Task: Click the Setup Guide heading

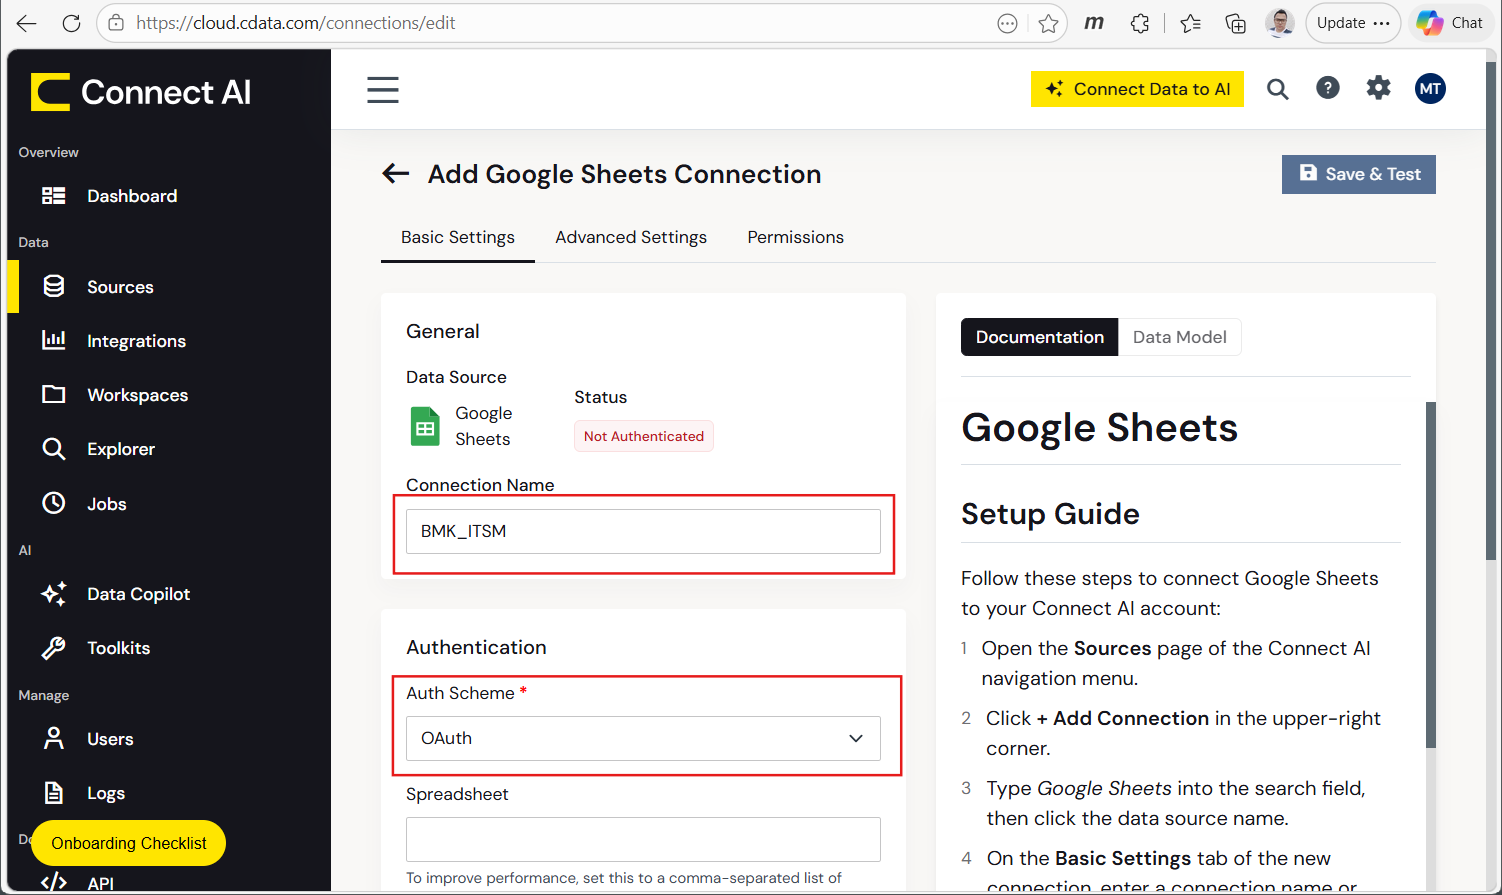Action: coord(1050,514)
